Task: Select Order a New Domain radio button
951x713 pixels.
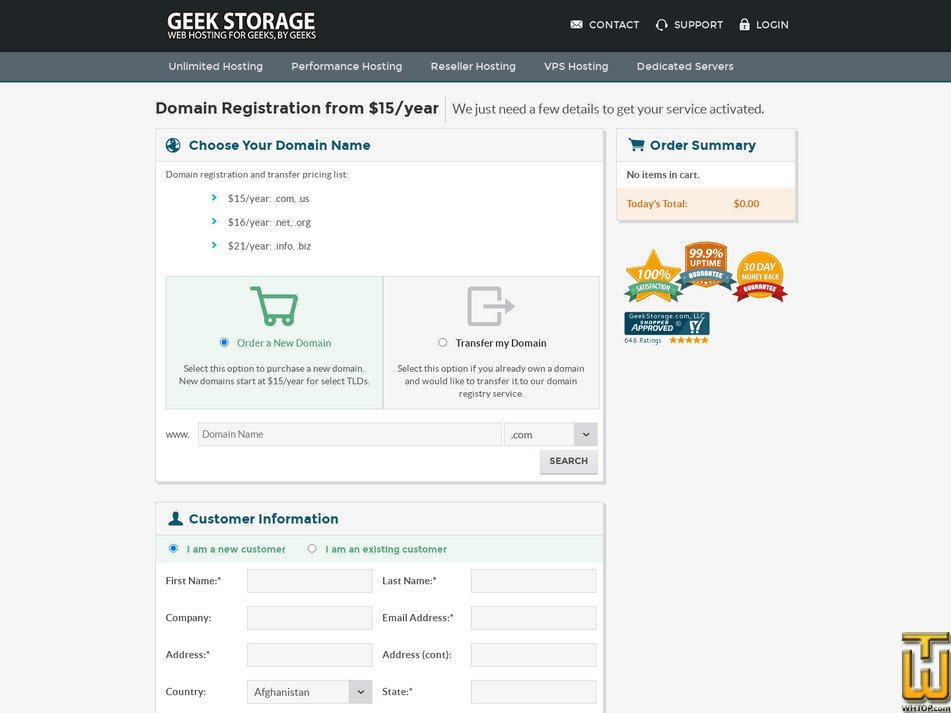Action: click(224, 343)
